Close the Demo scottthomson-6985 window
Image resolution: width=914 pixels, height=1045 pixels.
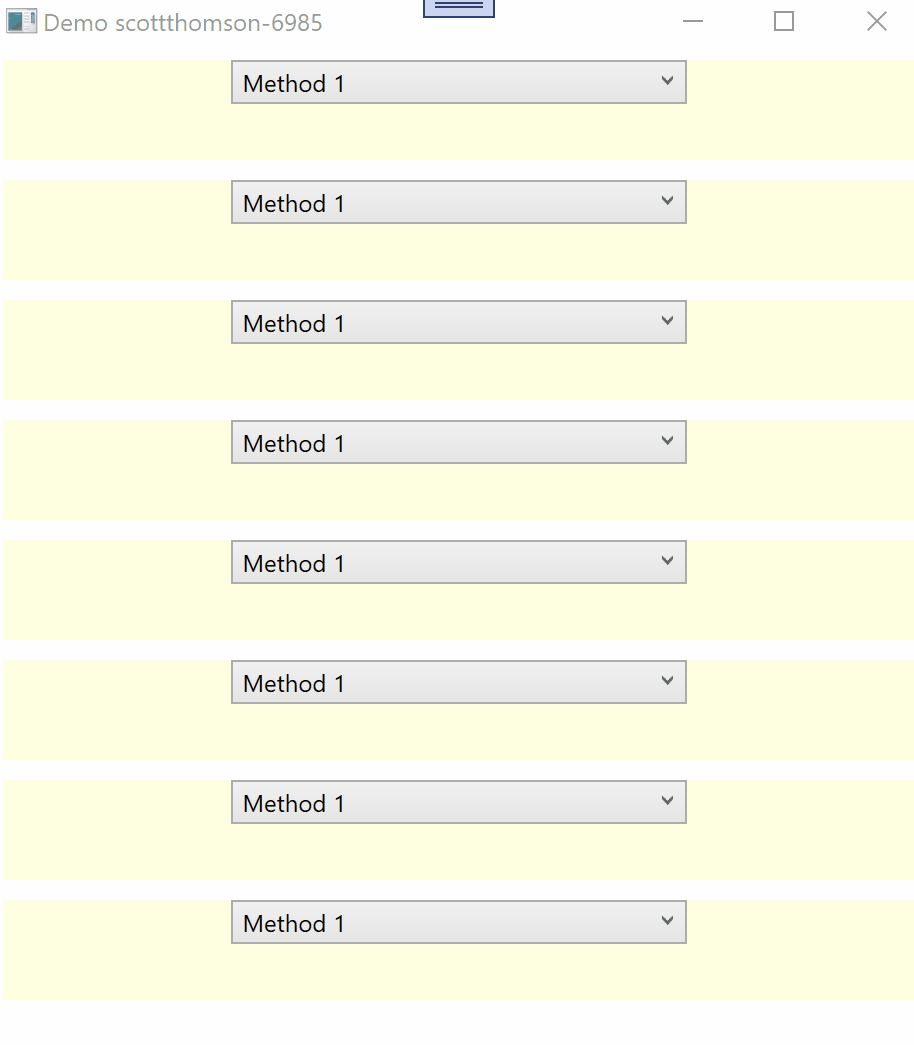tap(876, 22)
